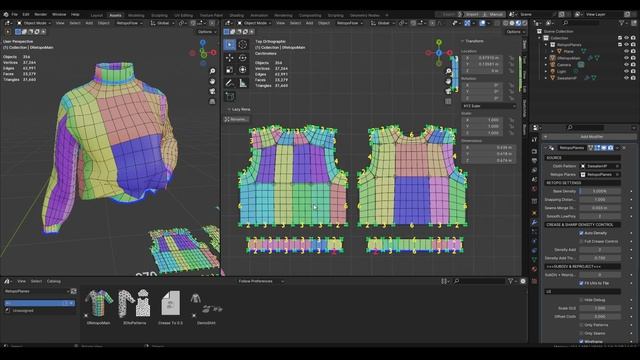Click the Blender logo menu icon
Viewport: 640px width, 360px height.
[x=6, y=14]
